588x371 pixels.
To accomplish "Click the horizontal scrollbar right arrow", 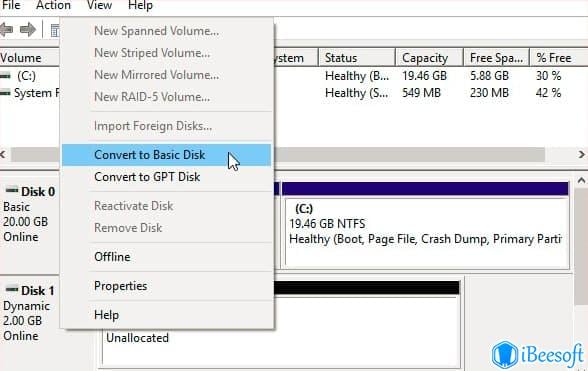I will (581, 155).
